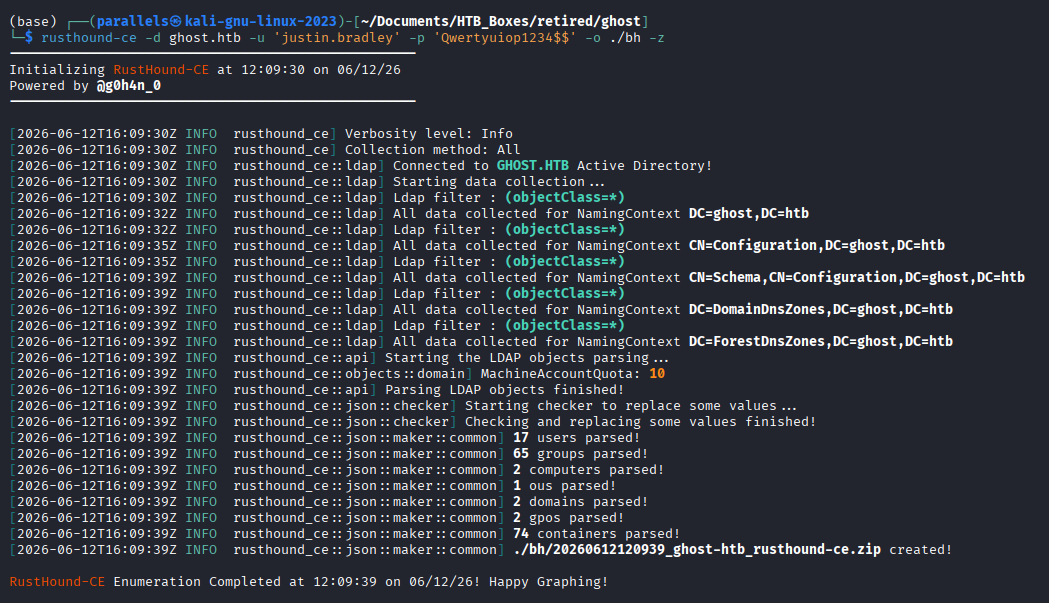Click the 'Starting data collection' log message

pos(498,182)
